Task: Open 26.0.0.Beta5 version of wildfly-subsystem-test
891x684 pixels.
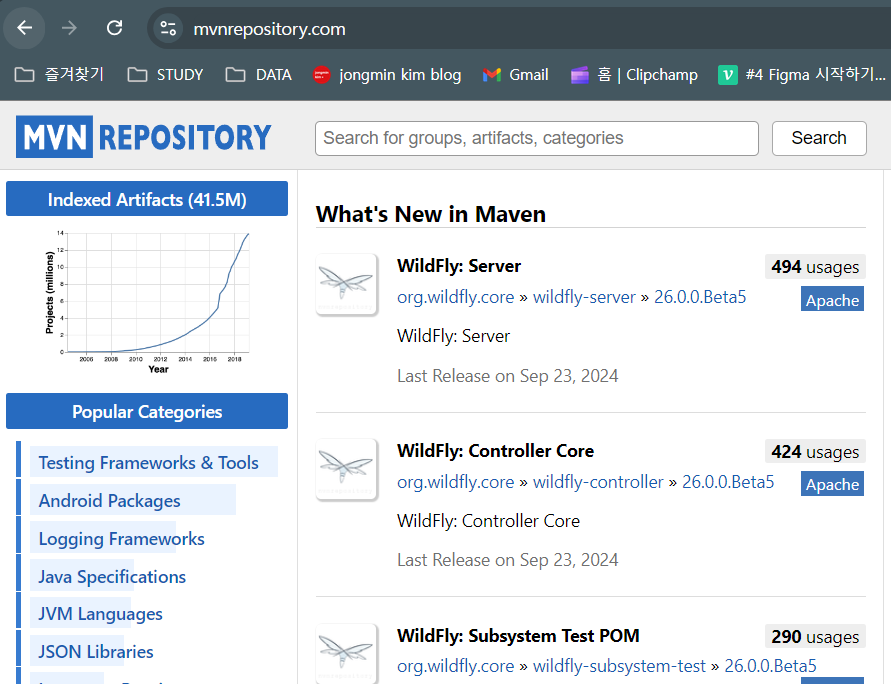Action: 770,666
